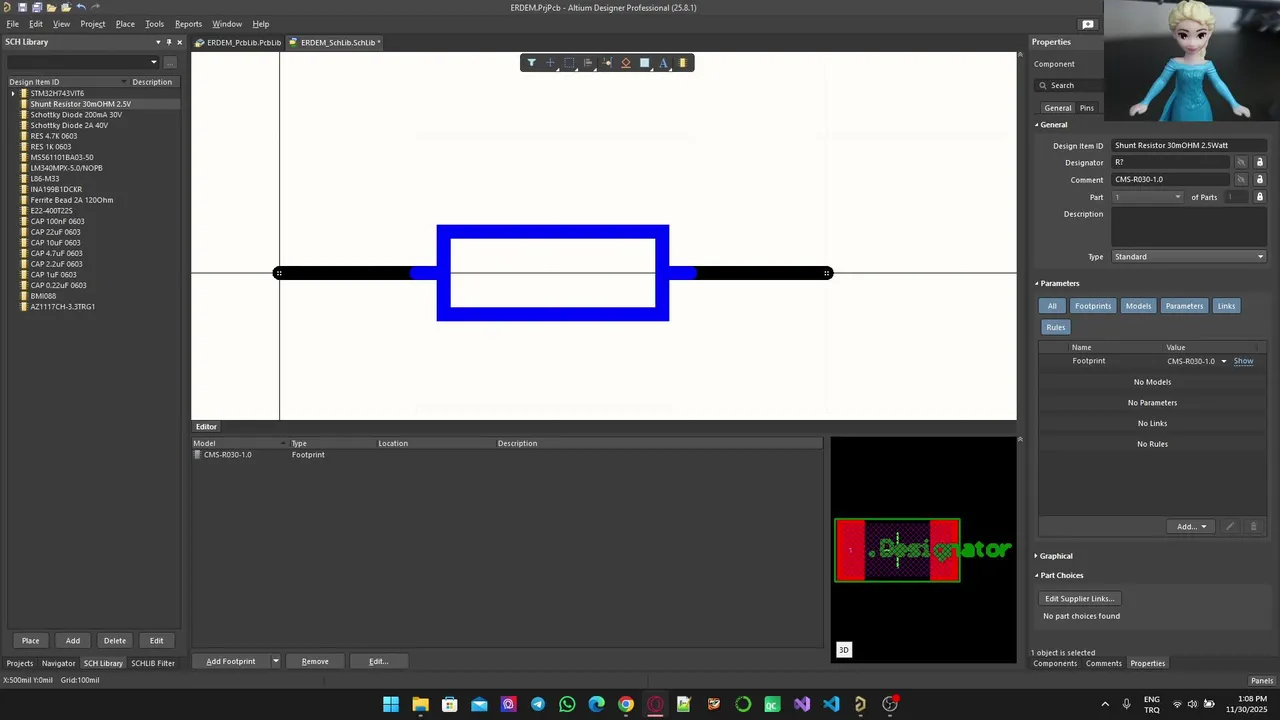Switch to the Pins tab
1280x720 pixels.
tap(1086, 108)
